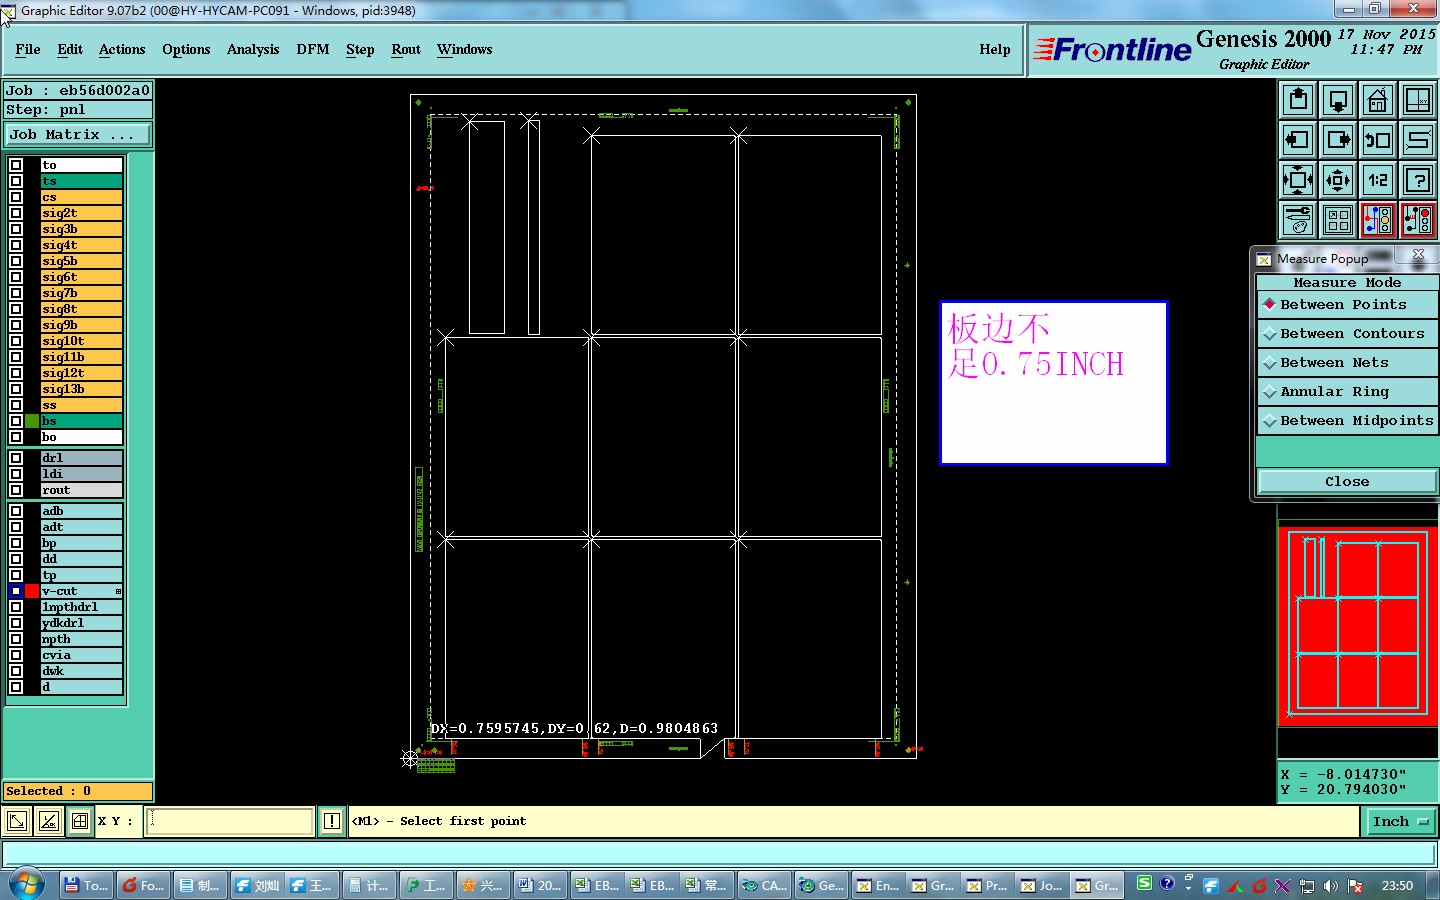Select Between Midpoints measure mode
This screenshot has width=1440, height=900.
tap(1347, 421)
